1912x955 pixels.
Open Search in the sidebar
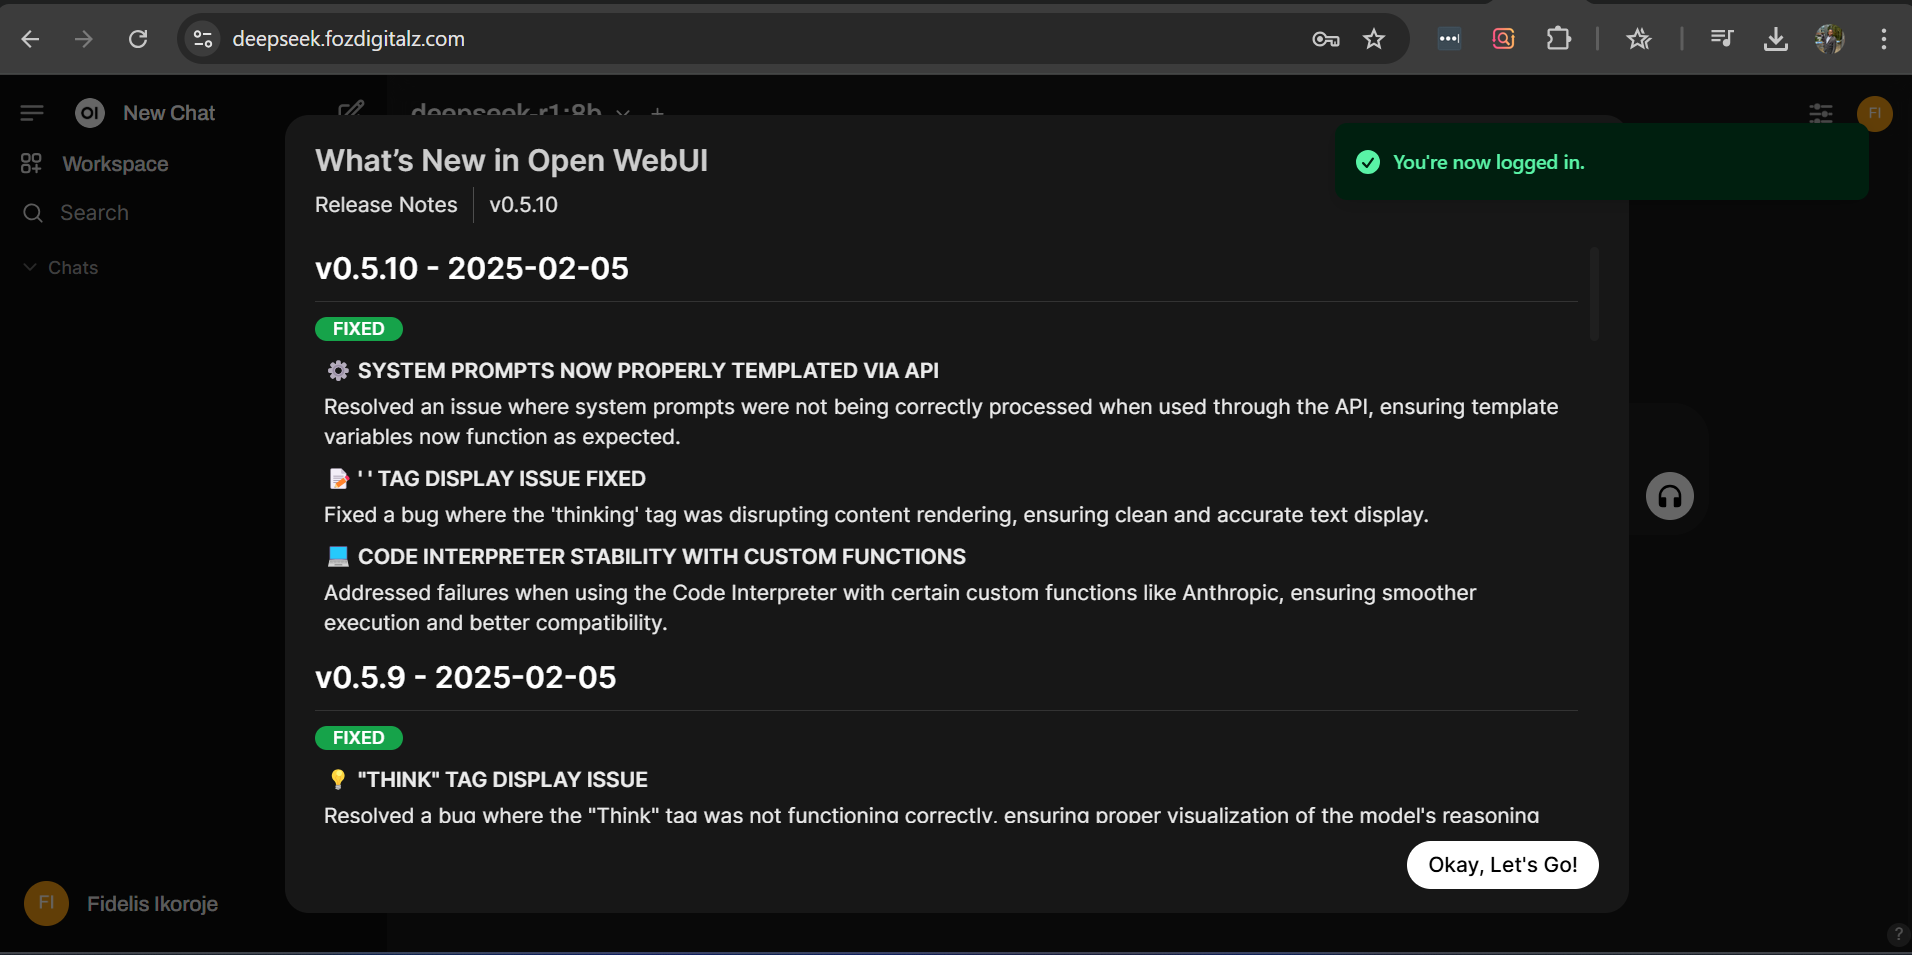(95, 213)
